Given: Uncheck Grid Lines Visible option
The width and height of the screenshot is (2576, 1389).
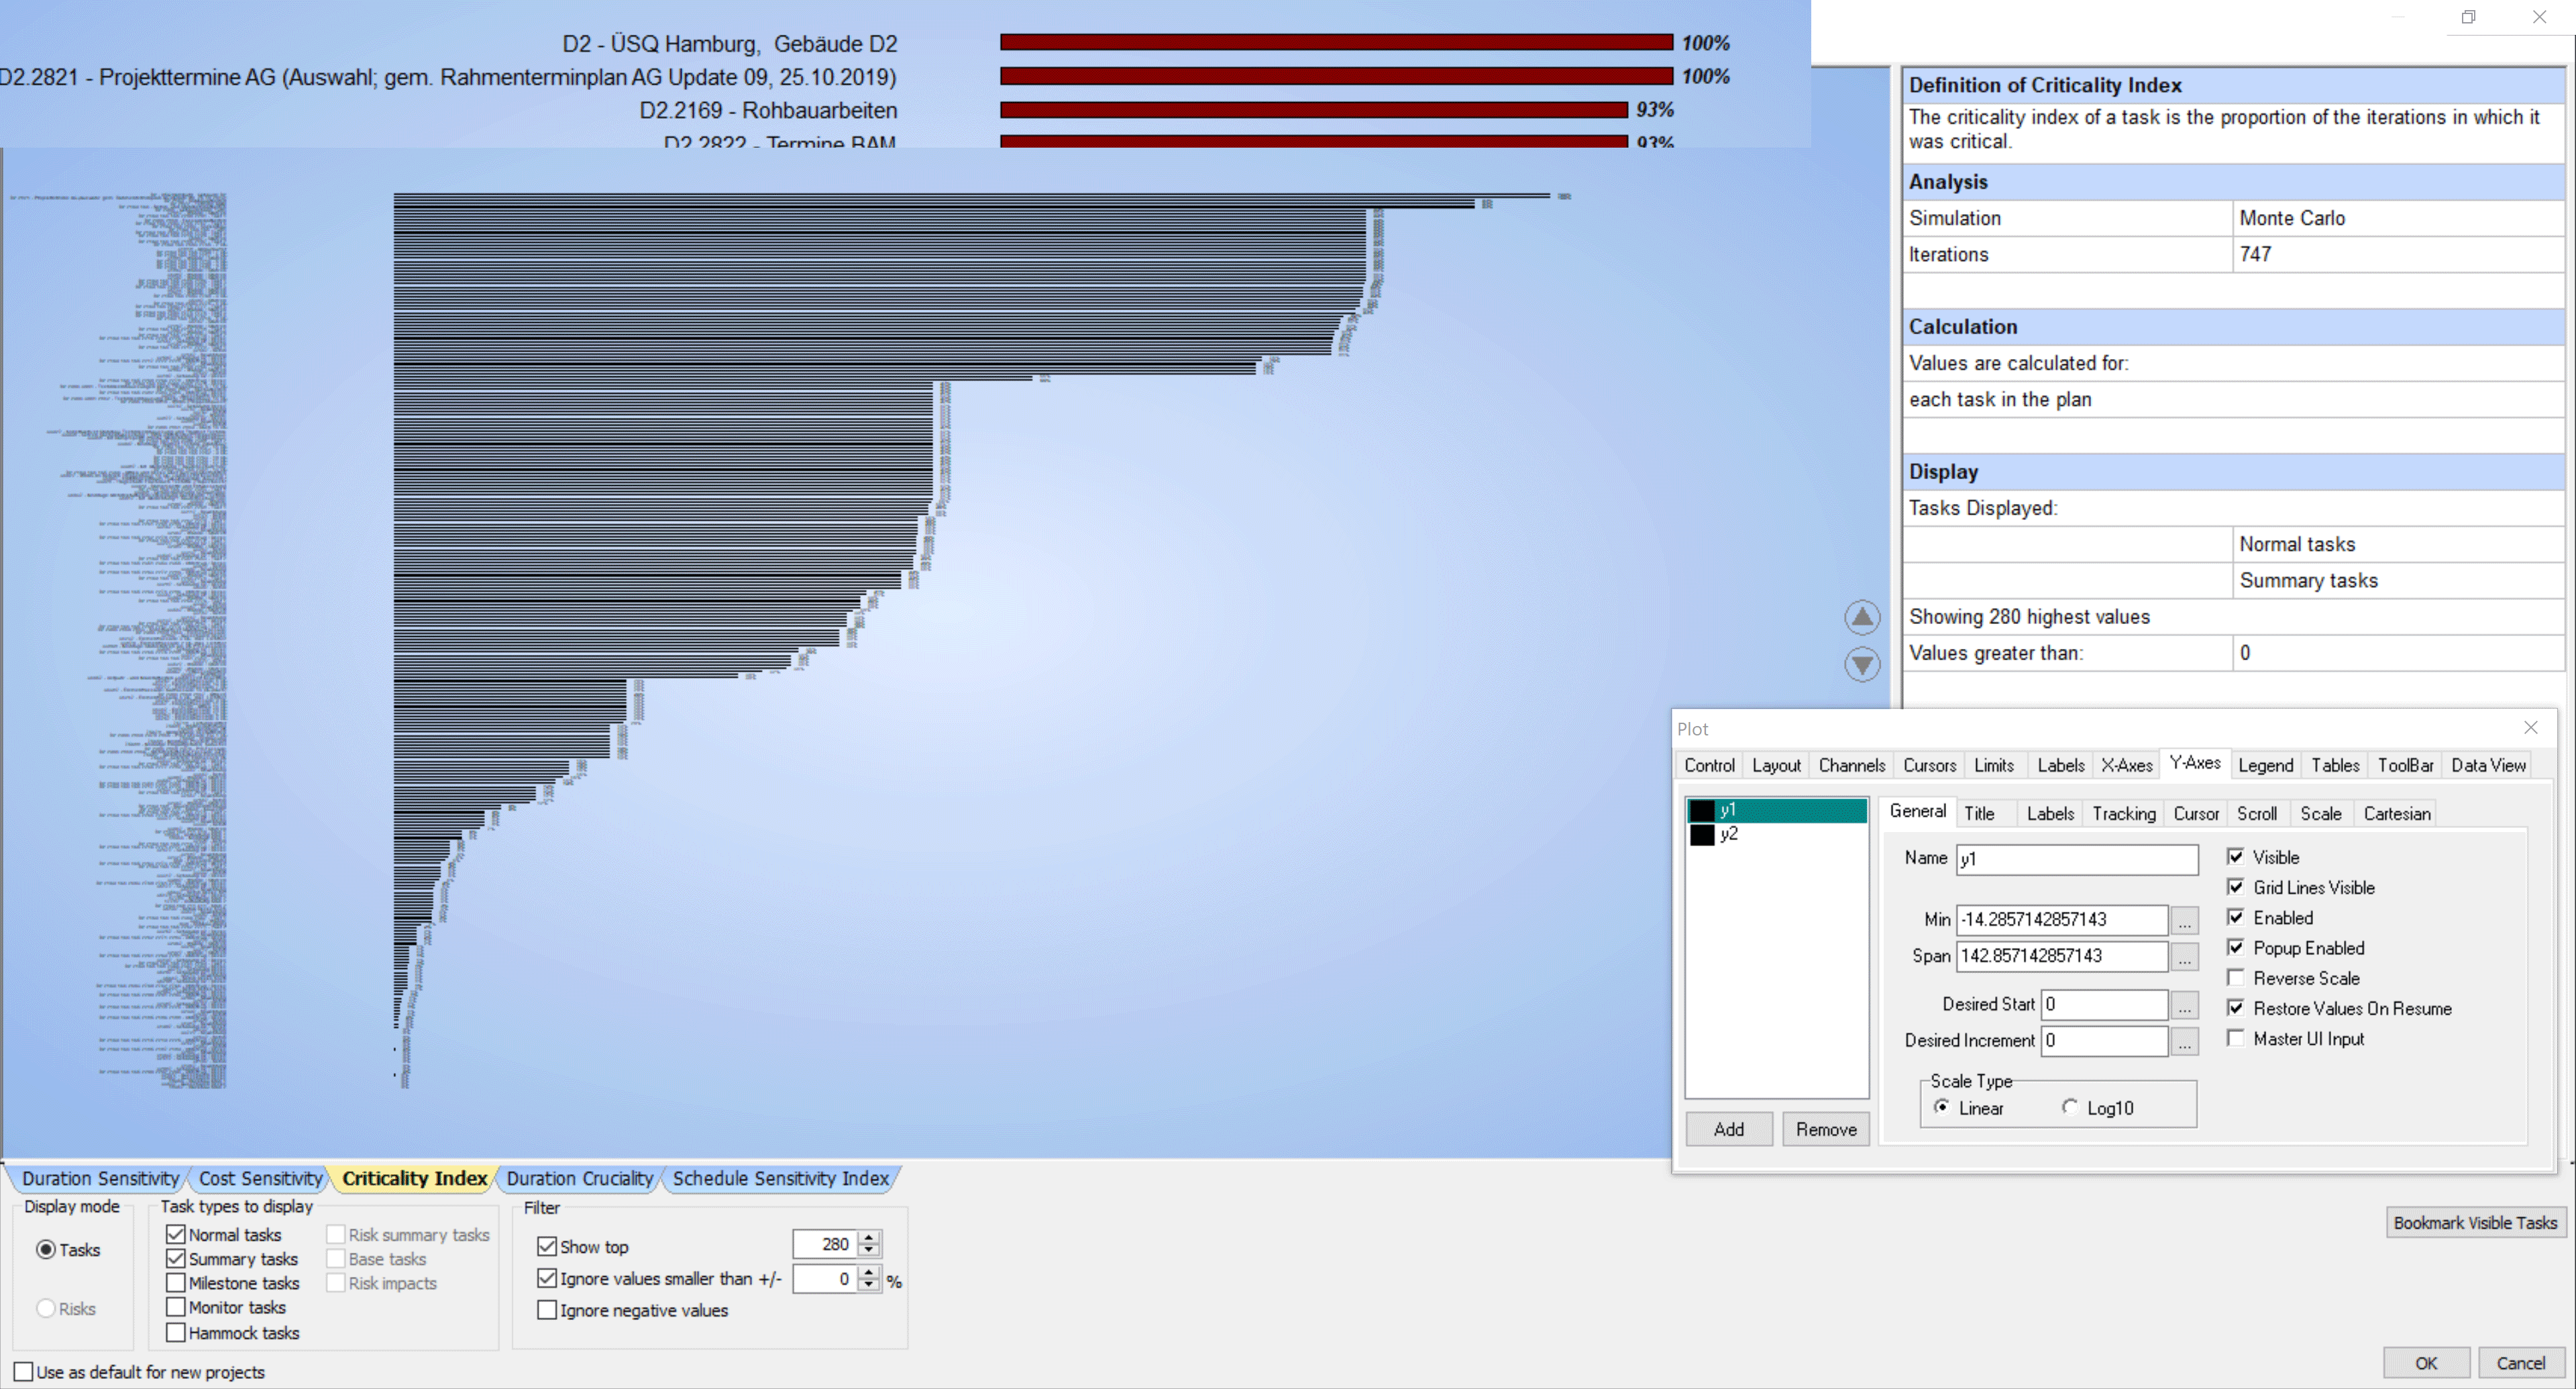Looking at the screenshot, I should pyautogui.click(x=2236, y=887).
